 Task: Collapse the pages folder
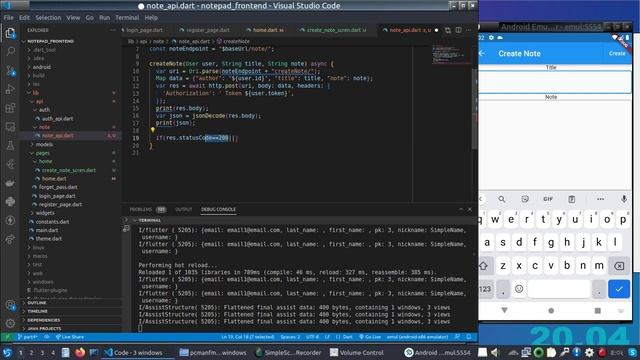71,153
